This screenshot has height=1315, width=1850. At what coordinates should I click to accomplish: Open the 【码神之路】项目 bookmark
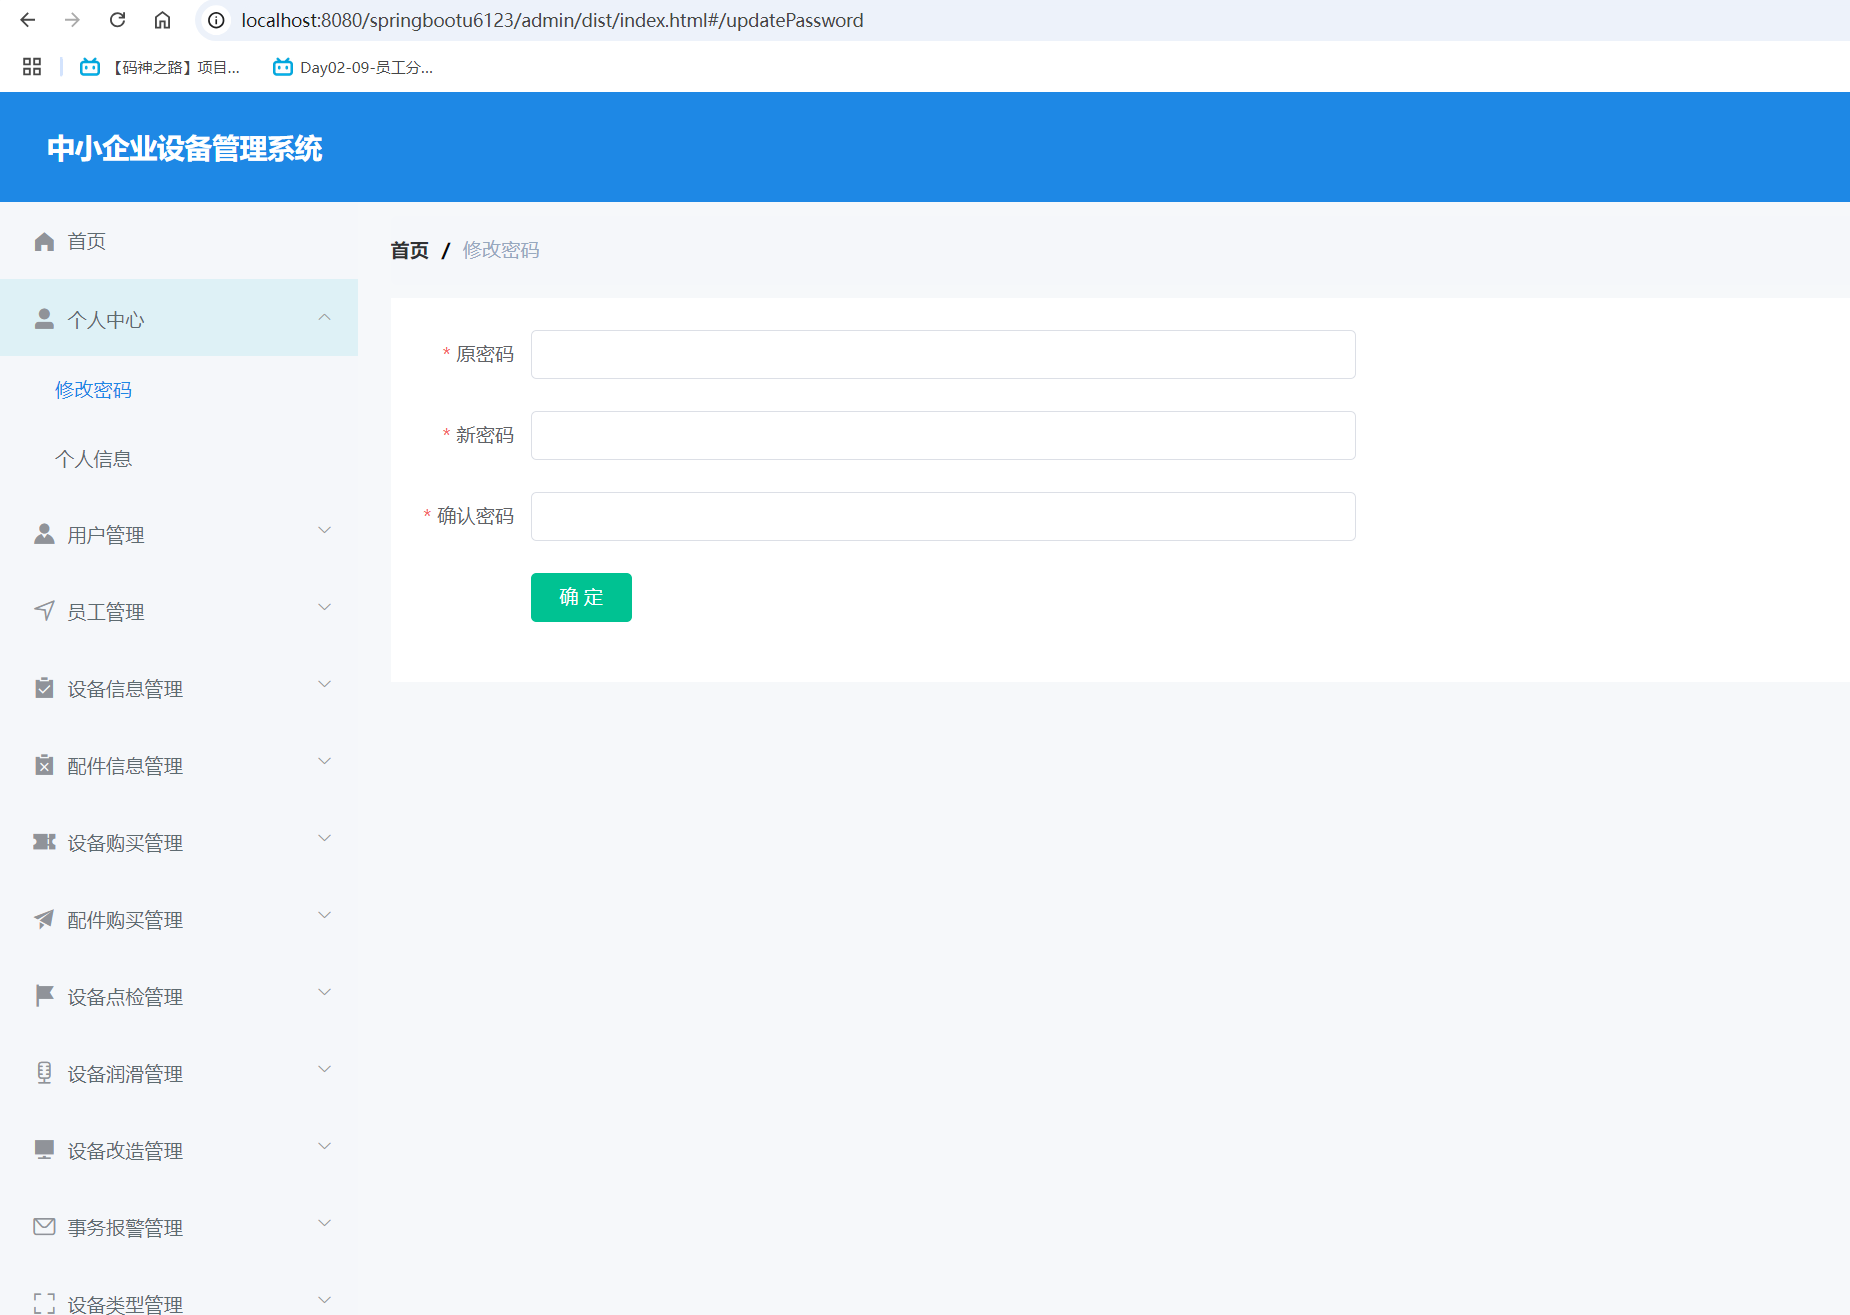point(160,67)
